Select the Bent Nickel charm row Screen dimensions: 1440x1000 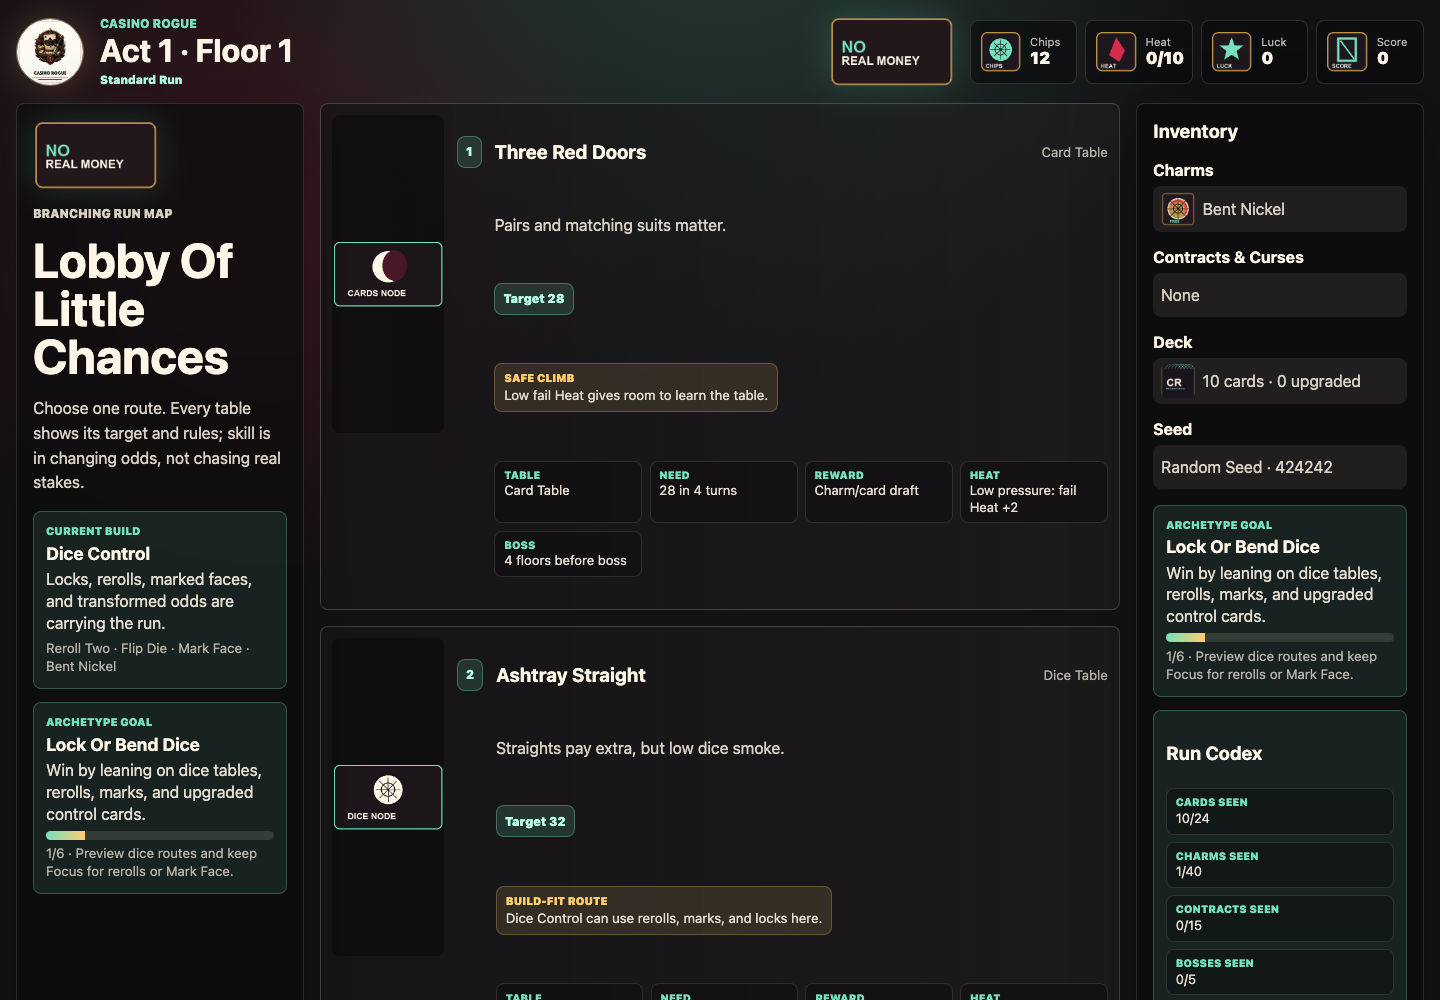click(x=1280, y=209)
